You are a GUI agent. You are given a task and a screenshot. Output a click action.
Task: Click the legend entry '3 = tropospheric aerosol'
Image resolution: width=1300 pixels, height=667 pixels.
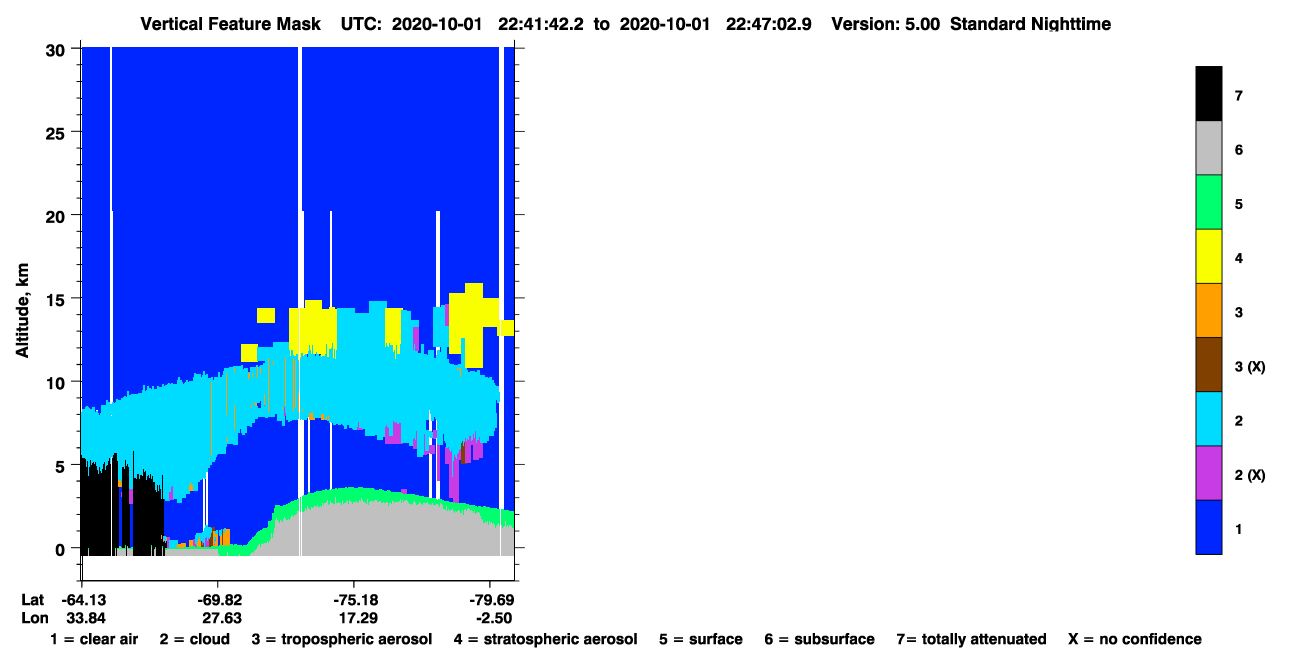[x=341, y=639]
